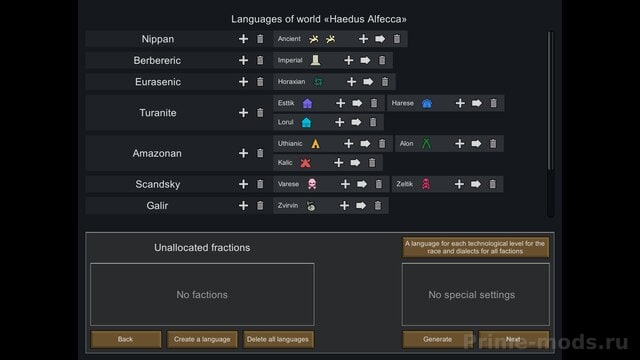This screenshot has height=360, width=640.
Task: Delete the Imperial dialect
Action: [x=382, y=60]
